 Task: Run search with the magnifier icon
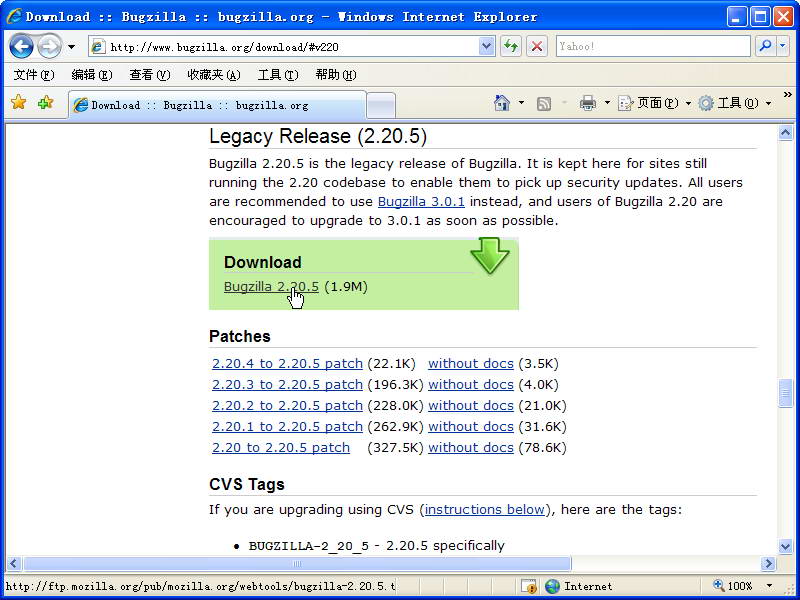click(765, 46)
